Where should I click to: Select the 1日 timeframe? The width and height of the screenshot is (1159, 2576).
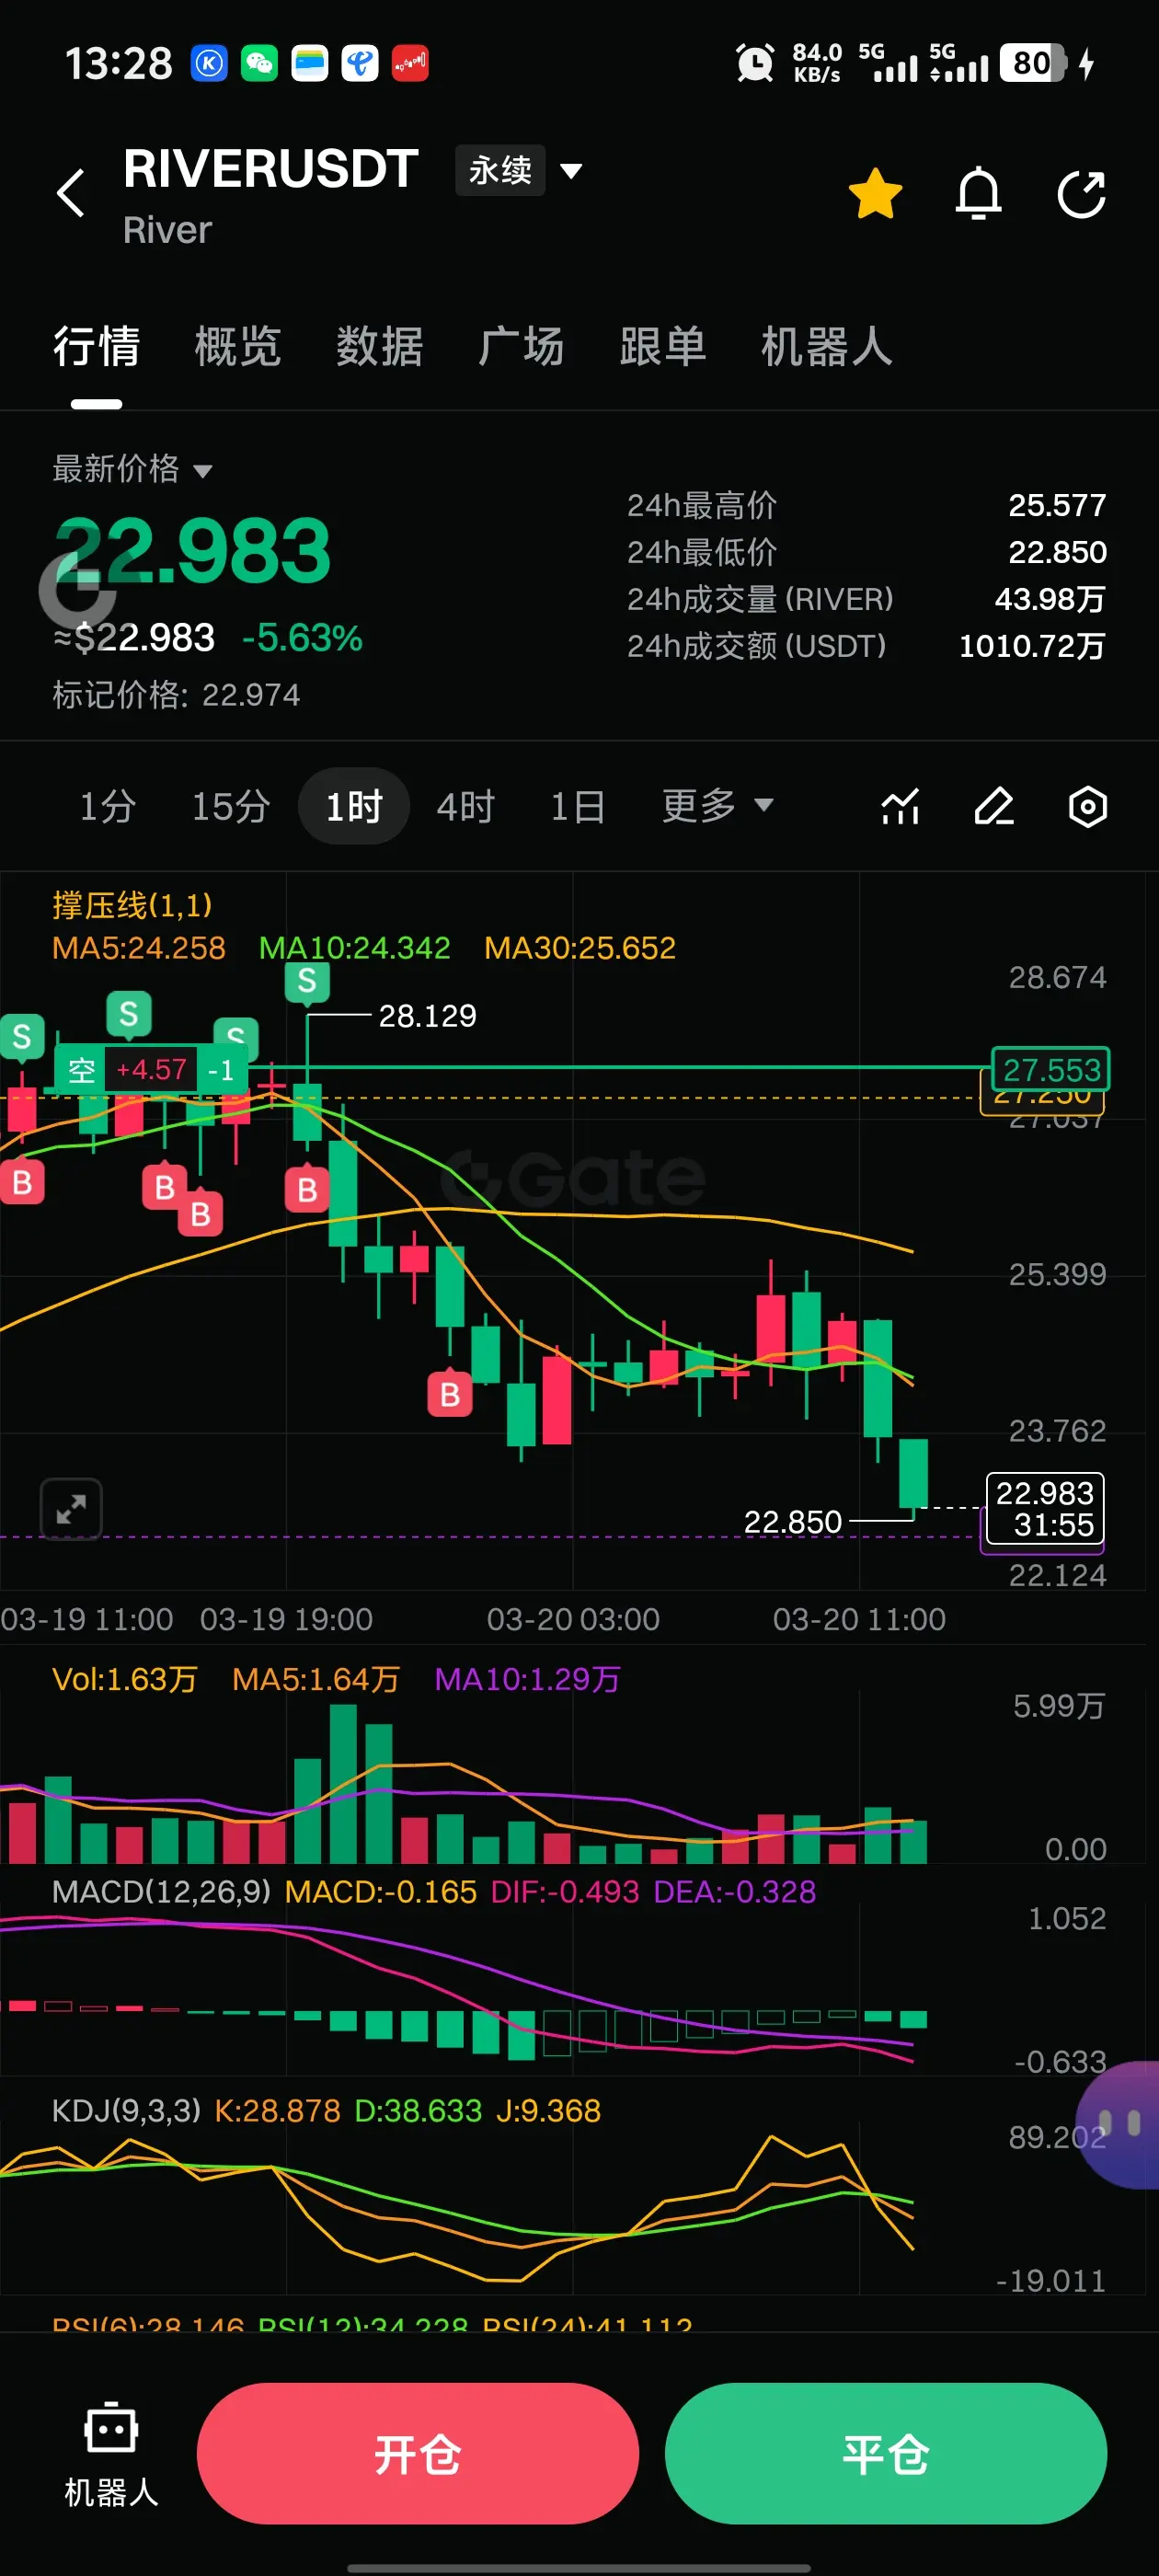pyautogui.click(x=578, y=806)
